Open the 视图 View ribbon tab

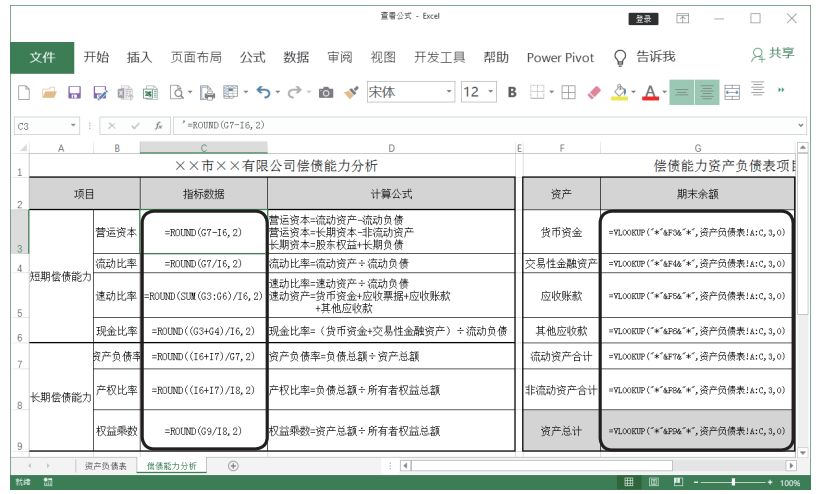[x=383, y=57]
